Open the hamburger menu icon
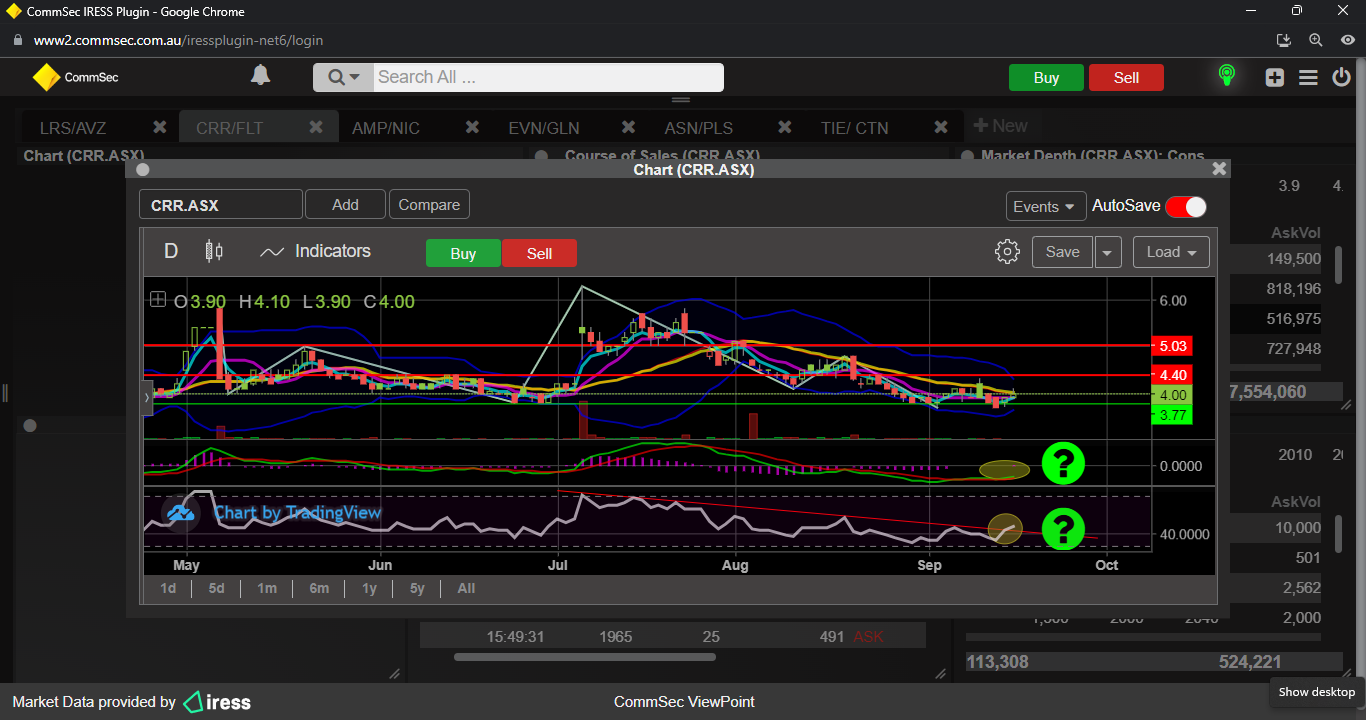Screen dimensions: 1366x720 tap(1308, 78)
